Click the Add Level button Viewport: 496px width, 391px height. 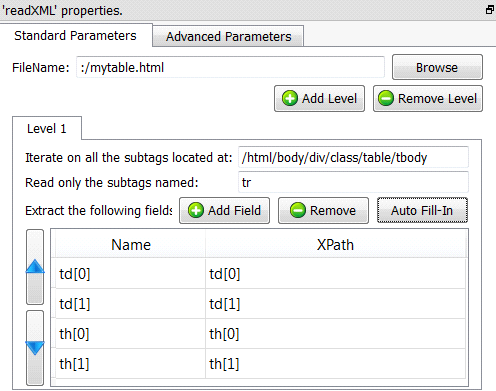point(319,99)
